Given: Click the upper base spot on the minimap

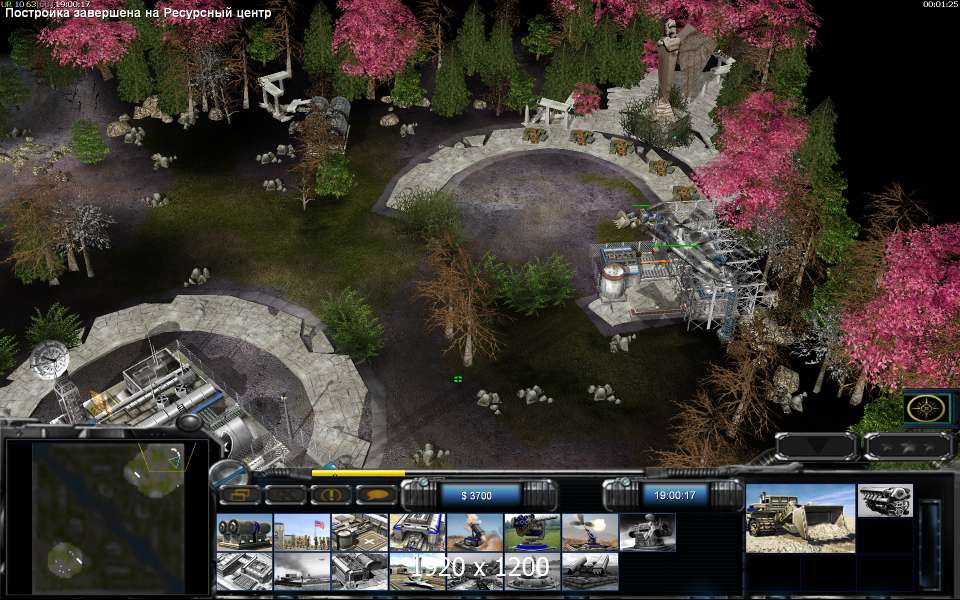Looking at the screenshot, I should pos(156,470).
